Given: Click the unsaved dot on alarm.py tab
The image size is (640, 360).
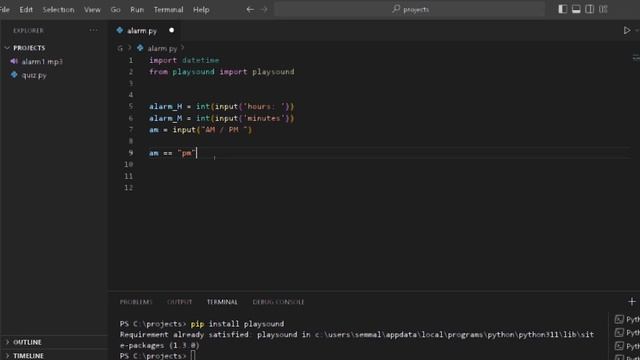Looking at the screenshot, I should (171, 30).
